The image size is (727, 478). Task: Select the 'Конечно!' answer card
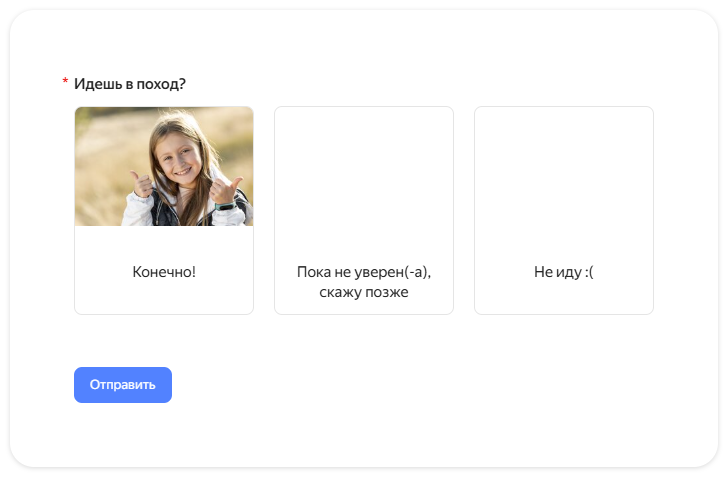(x=164, y=210)
